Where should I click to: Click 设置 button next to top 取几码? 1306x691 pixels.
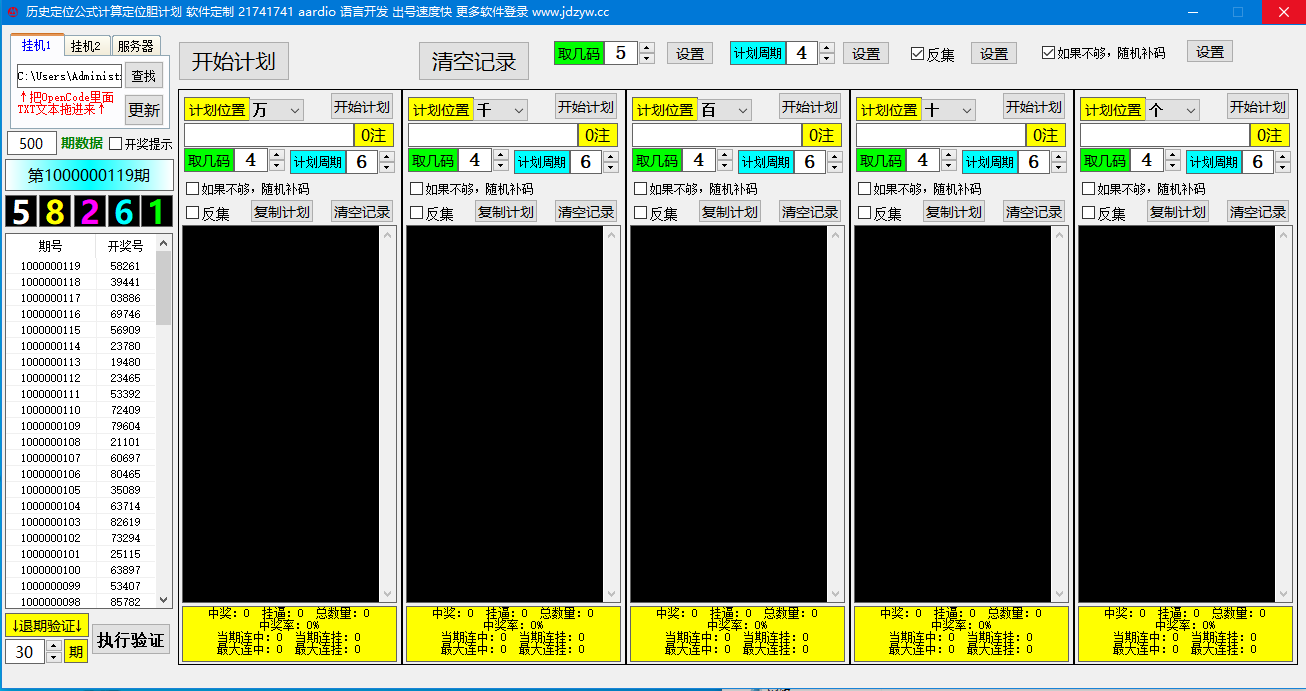tap(690, 54)
